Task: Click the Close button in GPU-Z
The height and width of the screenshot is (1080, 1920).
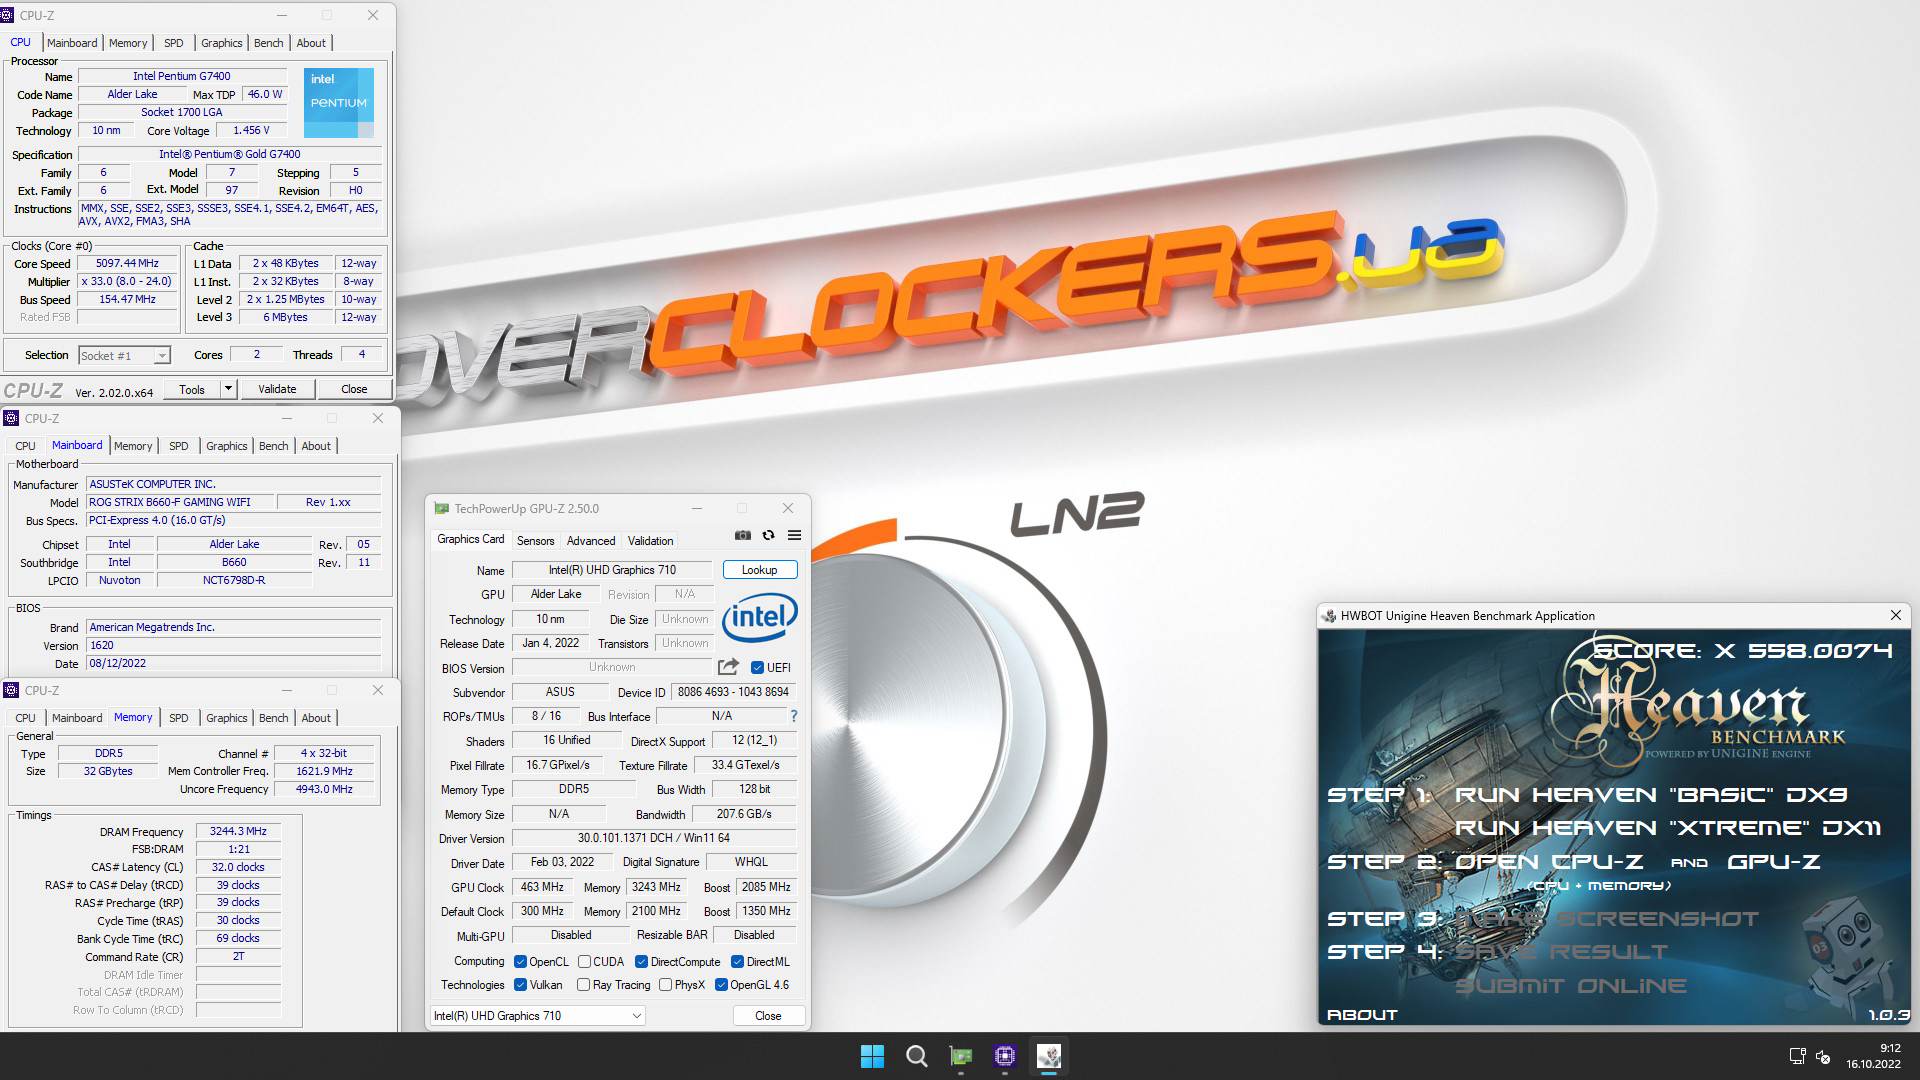Action: [x=768, y=1015]
